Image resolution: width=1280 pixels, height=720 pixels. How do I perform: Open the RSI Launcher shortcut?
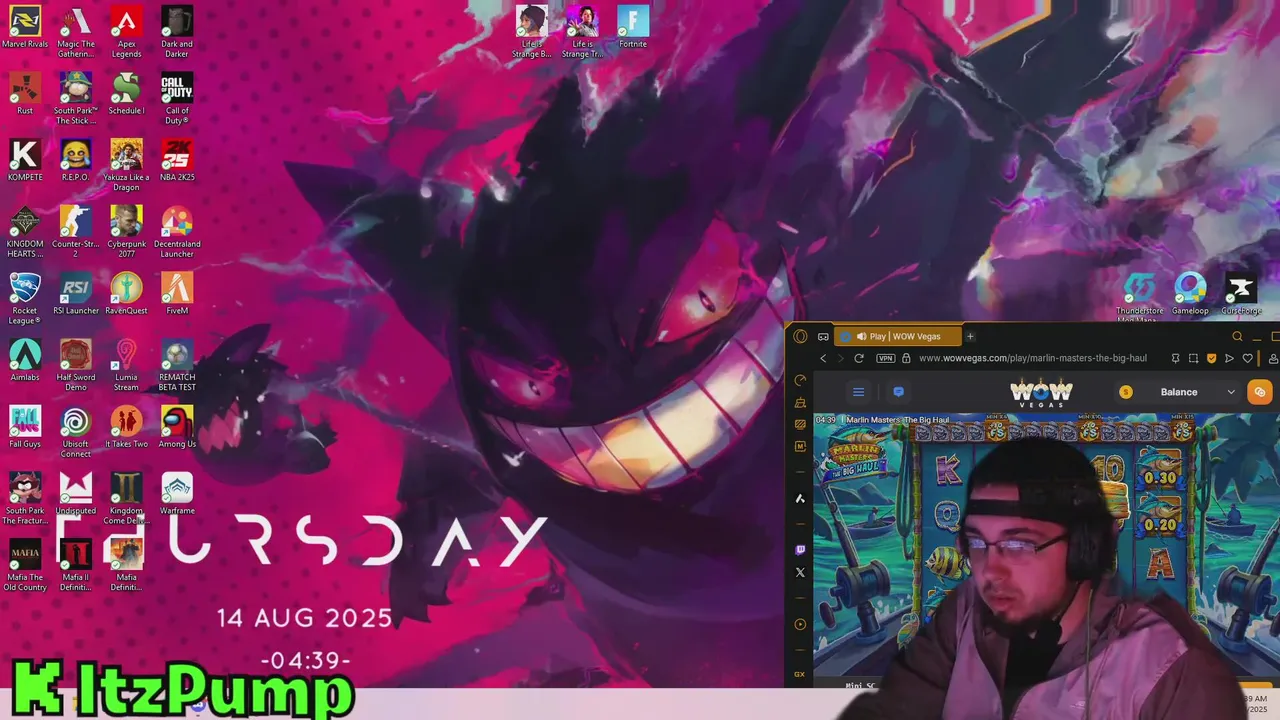tap(75, 294)
